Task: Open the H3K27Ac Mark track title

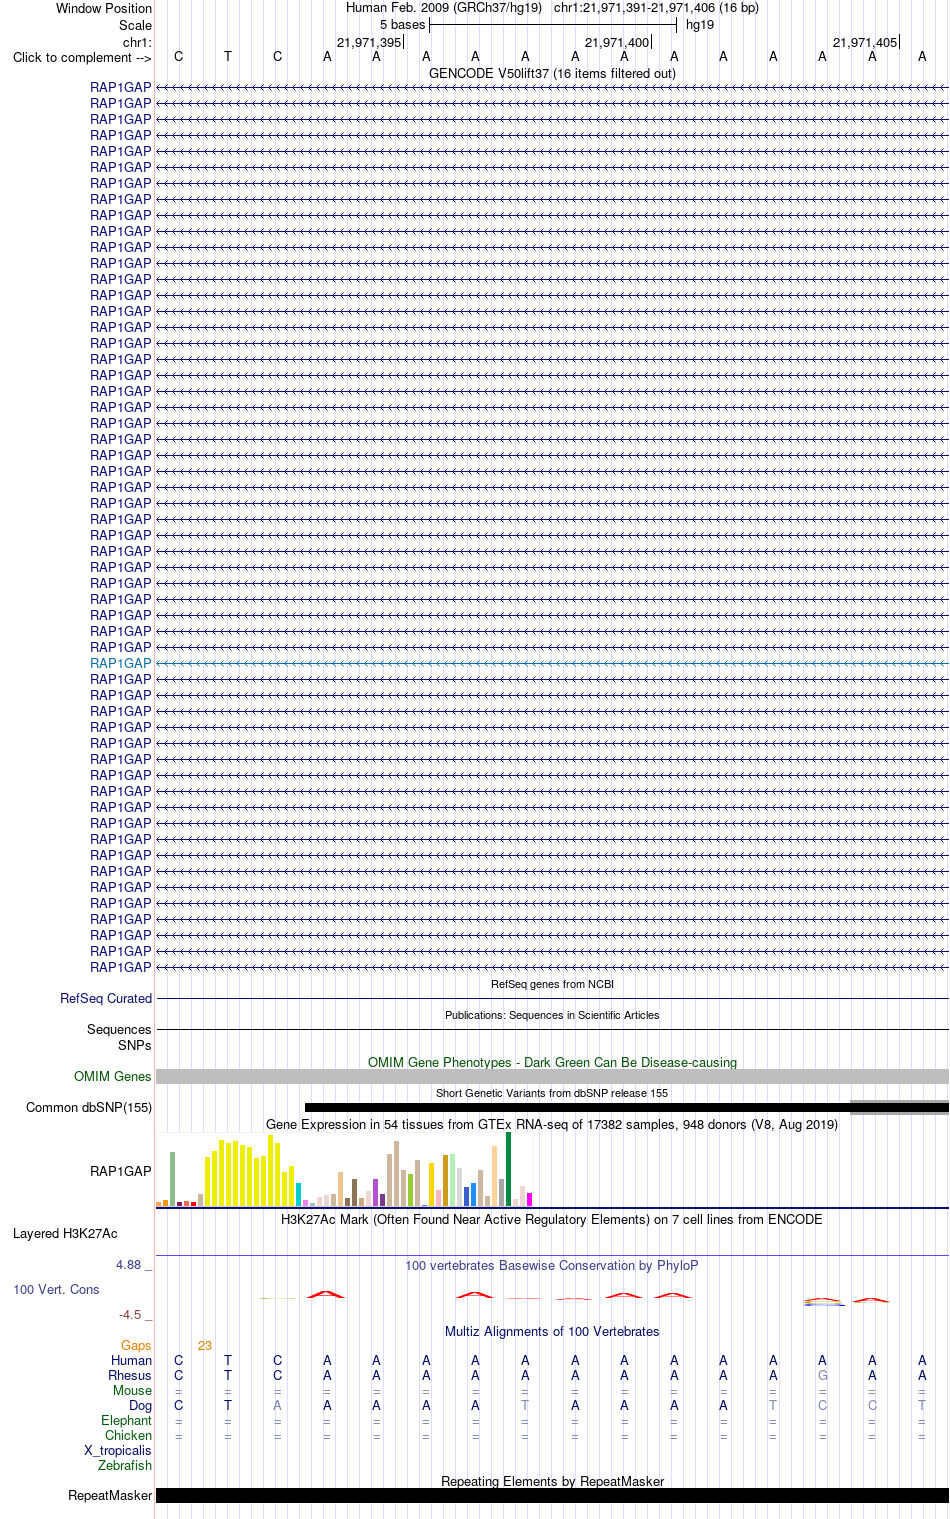Action: [552, 1219]
